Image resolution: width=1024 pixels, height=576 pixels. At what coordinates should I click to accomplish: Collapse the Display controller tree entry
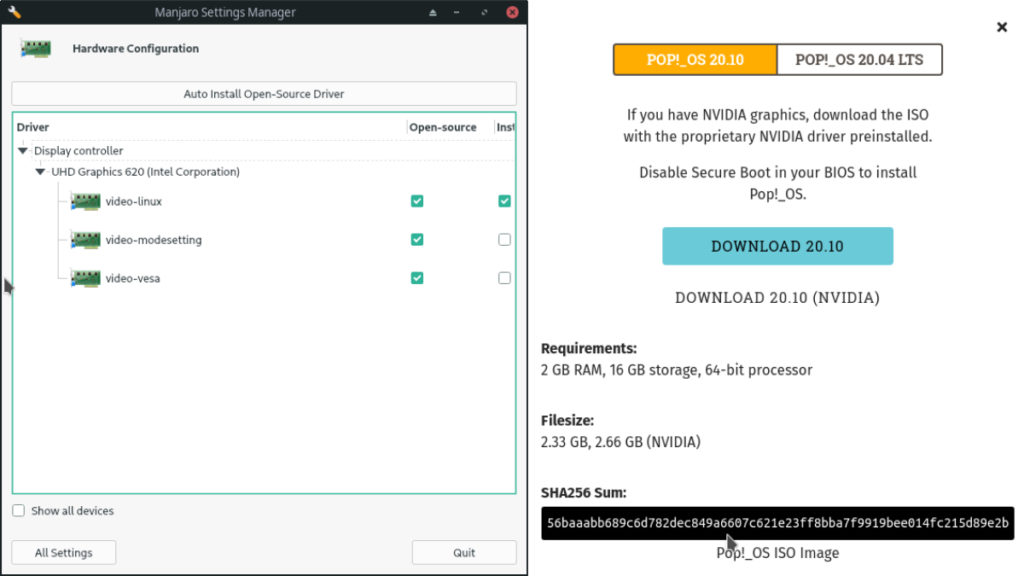coord(23,151)
